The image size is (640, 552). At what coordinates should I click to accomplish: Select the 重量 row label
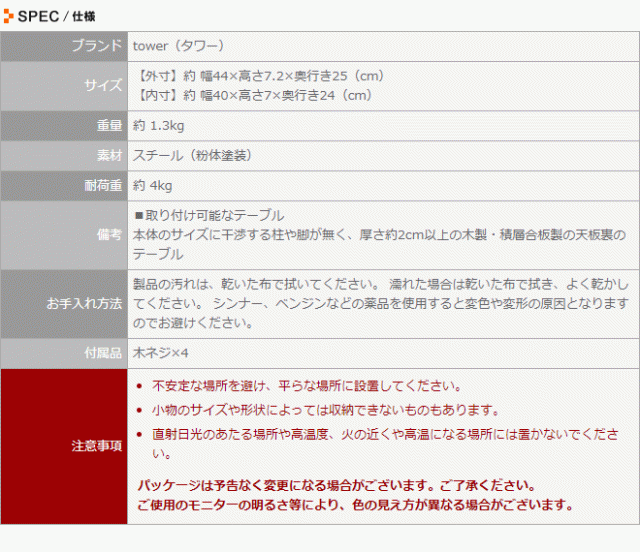pyautogui.click(x=109, y=126)
